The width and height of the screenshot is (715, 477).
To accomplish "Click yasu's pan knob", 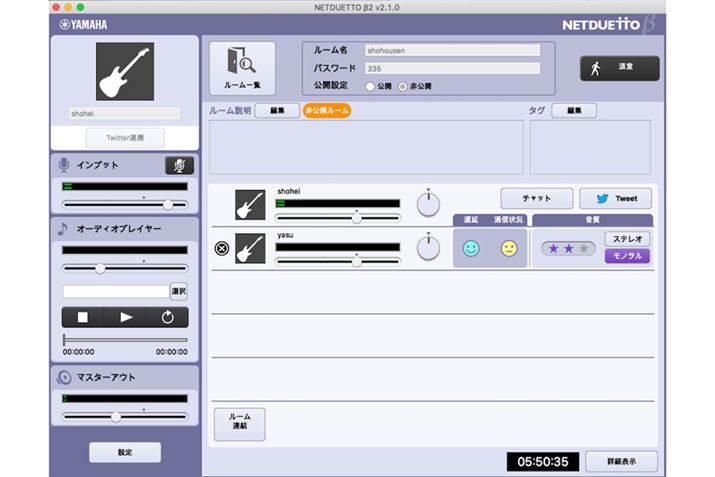I will (x=428, y=248).
